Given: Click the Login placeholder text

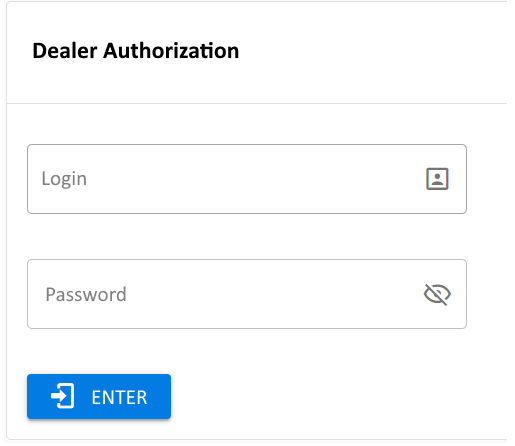Looking at the screenshot, I should coord(64,179).
